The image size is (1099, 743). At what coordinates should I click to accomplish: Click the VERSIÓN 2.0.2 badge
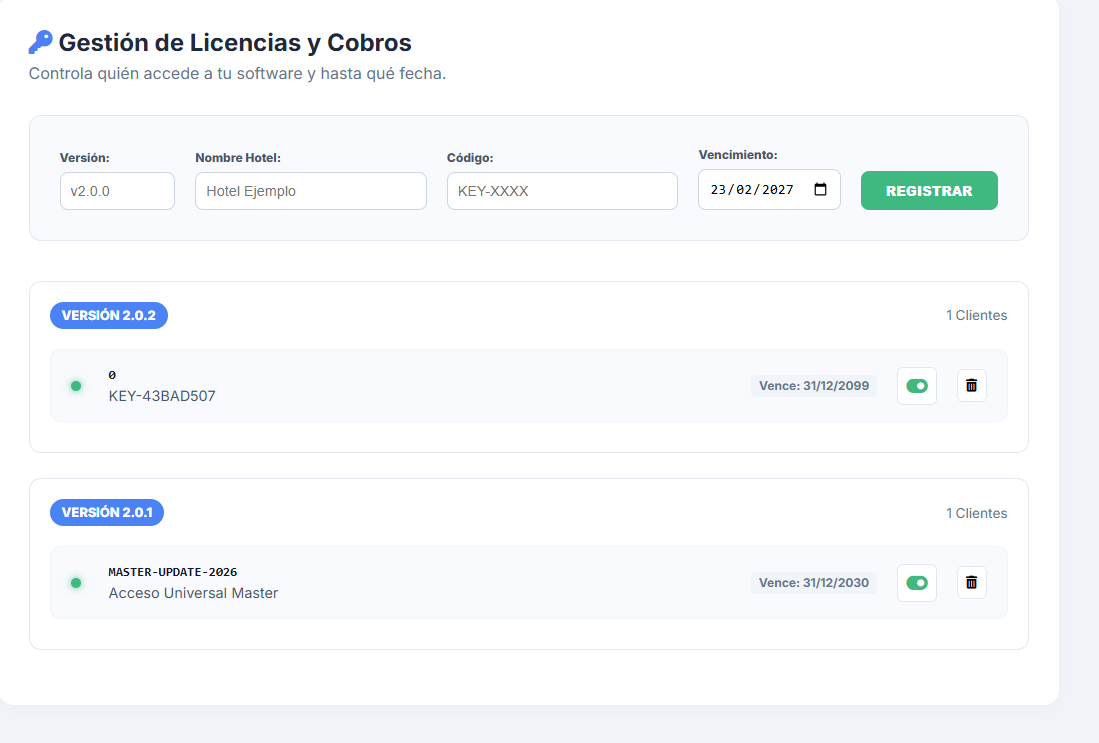tap(109, 315)
